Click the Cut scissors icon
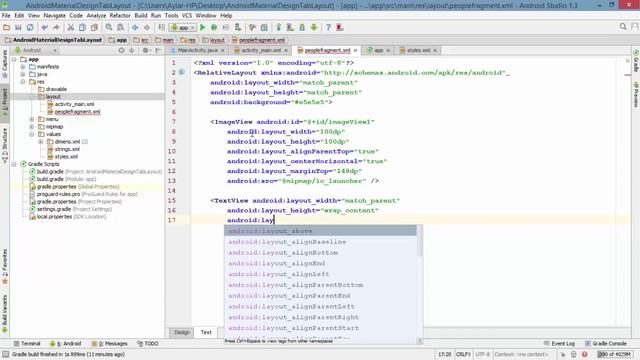Viewport: 640px width, 360px height. click(71, 27)
